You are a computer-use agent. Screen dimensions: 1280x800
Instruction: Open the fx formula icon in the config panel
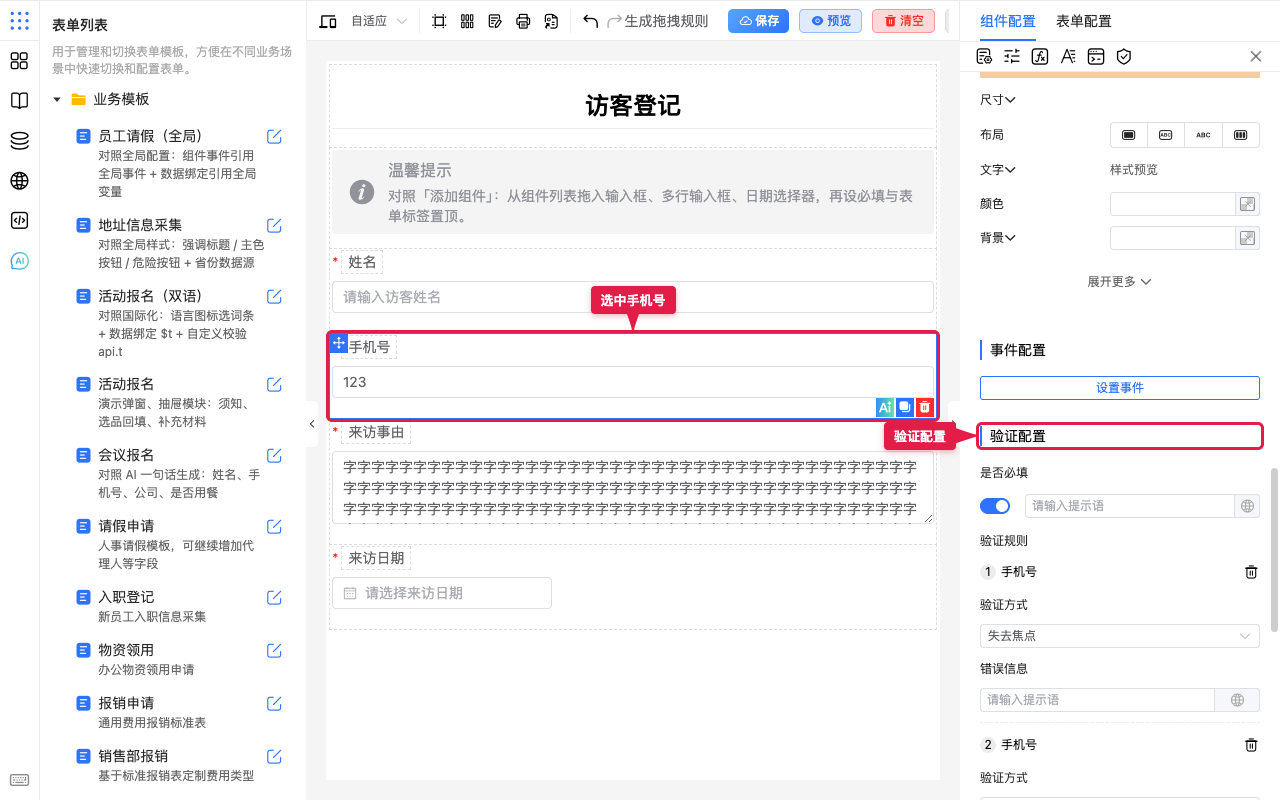1040,57
